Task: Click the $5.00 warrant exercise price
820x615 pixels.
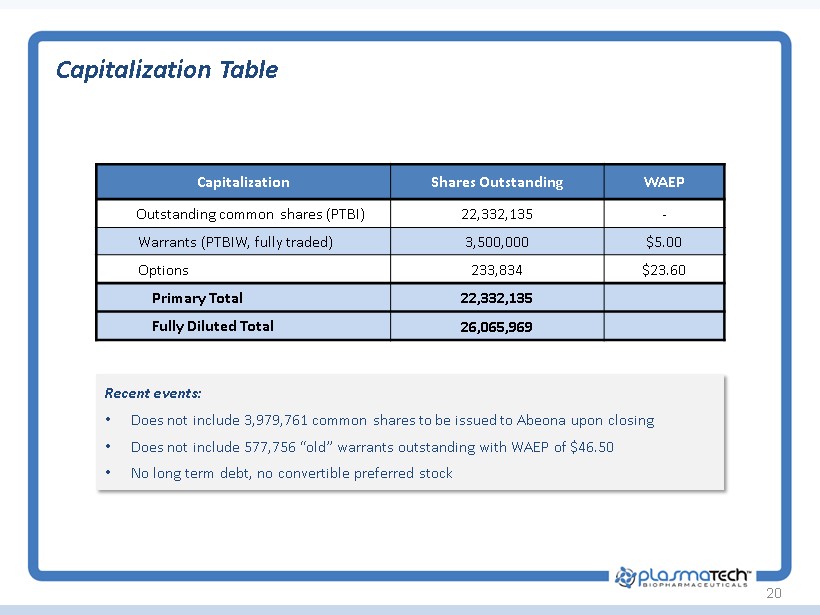Action: [664, 242]
